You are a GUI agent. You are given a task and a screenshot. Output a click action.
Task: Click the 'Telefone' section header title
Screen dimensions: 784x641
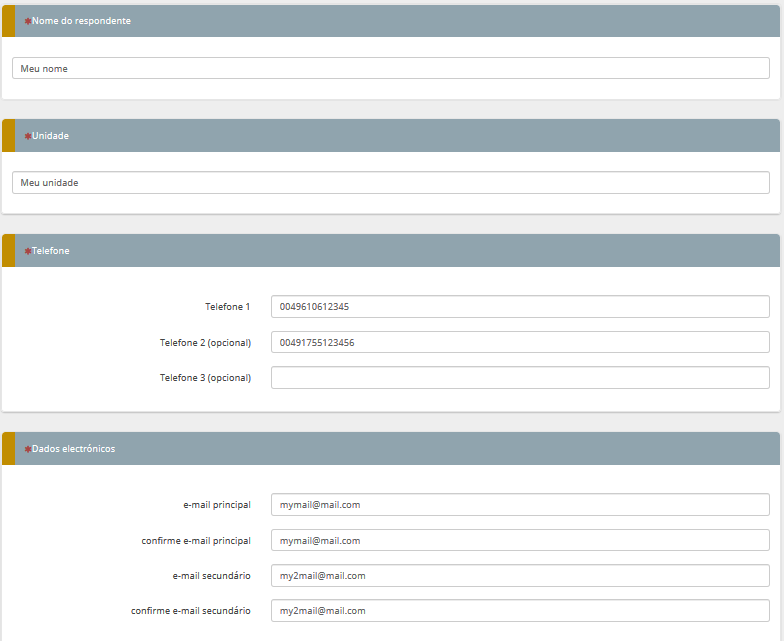coord(51,251)
